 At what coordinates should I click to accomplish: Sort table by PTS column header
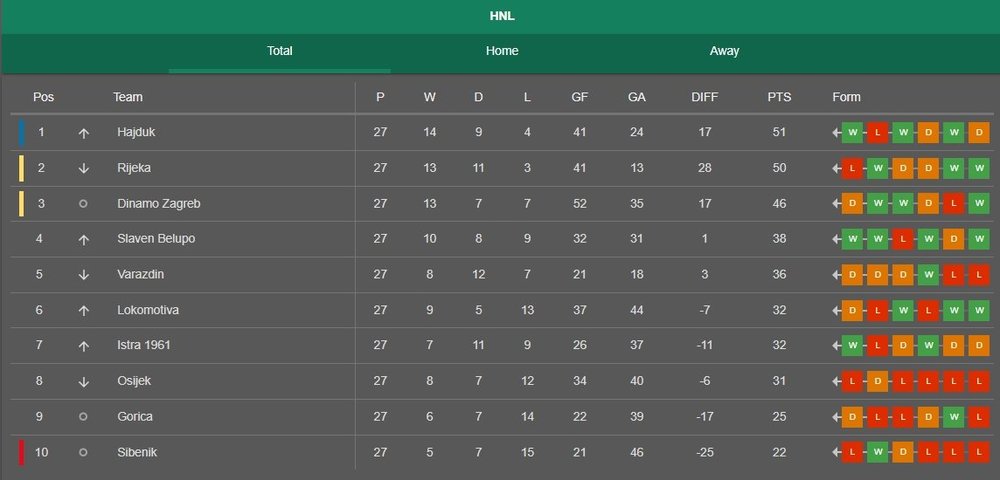pos(779,97)
